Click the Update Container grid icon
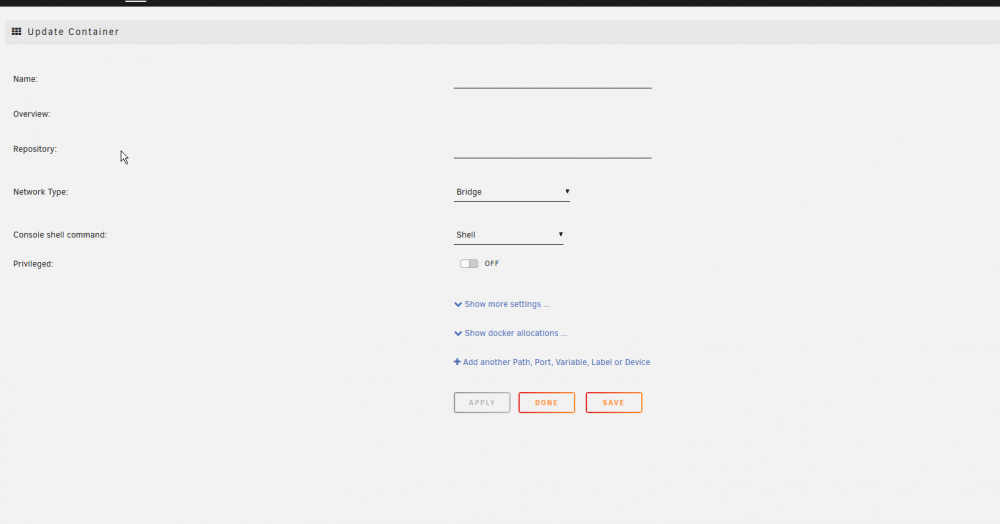1000x524 pixels. (17, 31)
